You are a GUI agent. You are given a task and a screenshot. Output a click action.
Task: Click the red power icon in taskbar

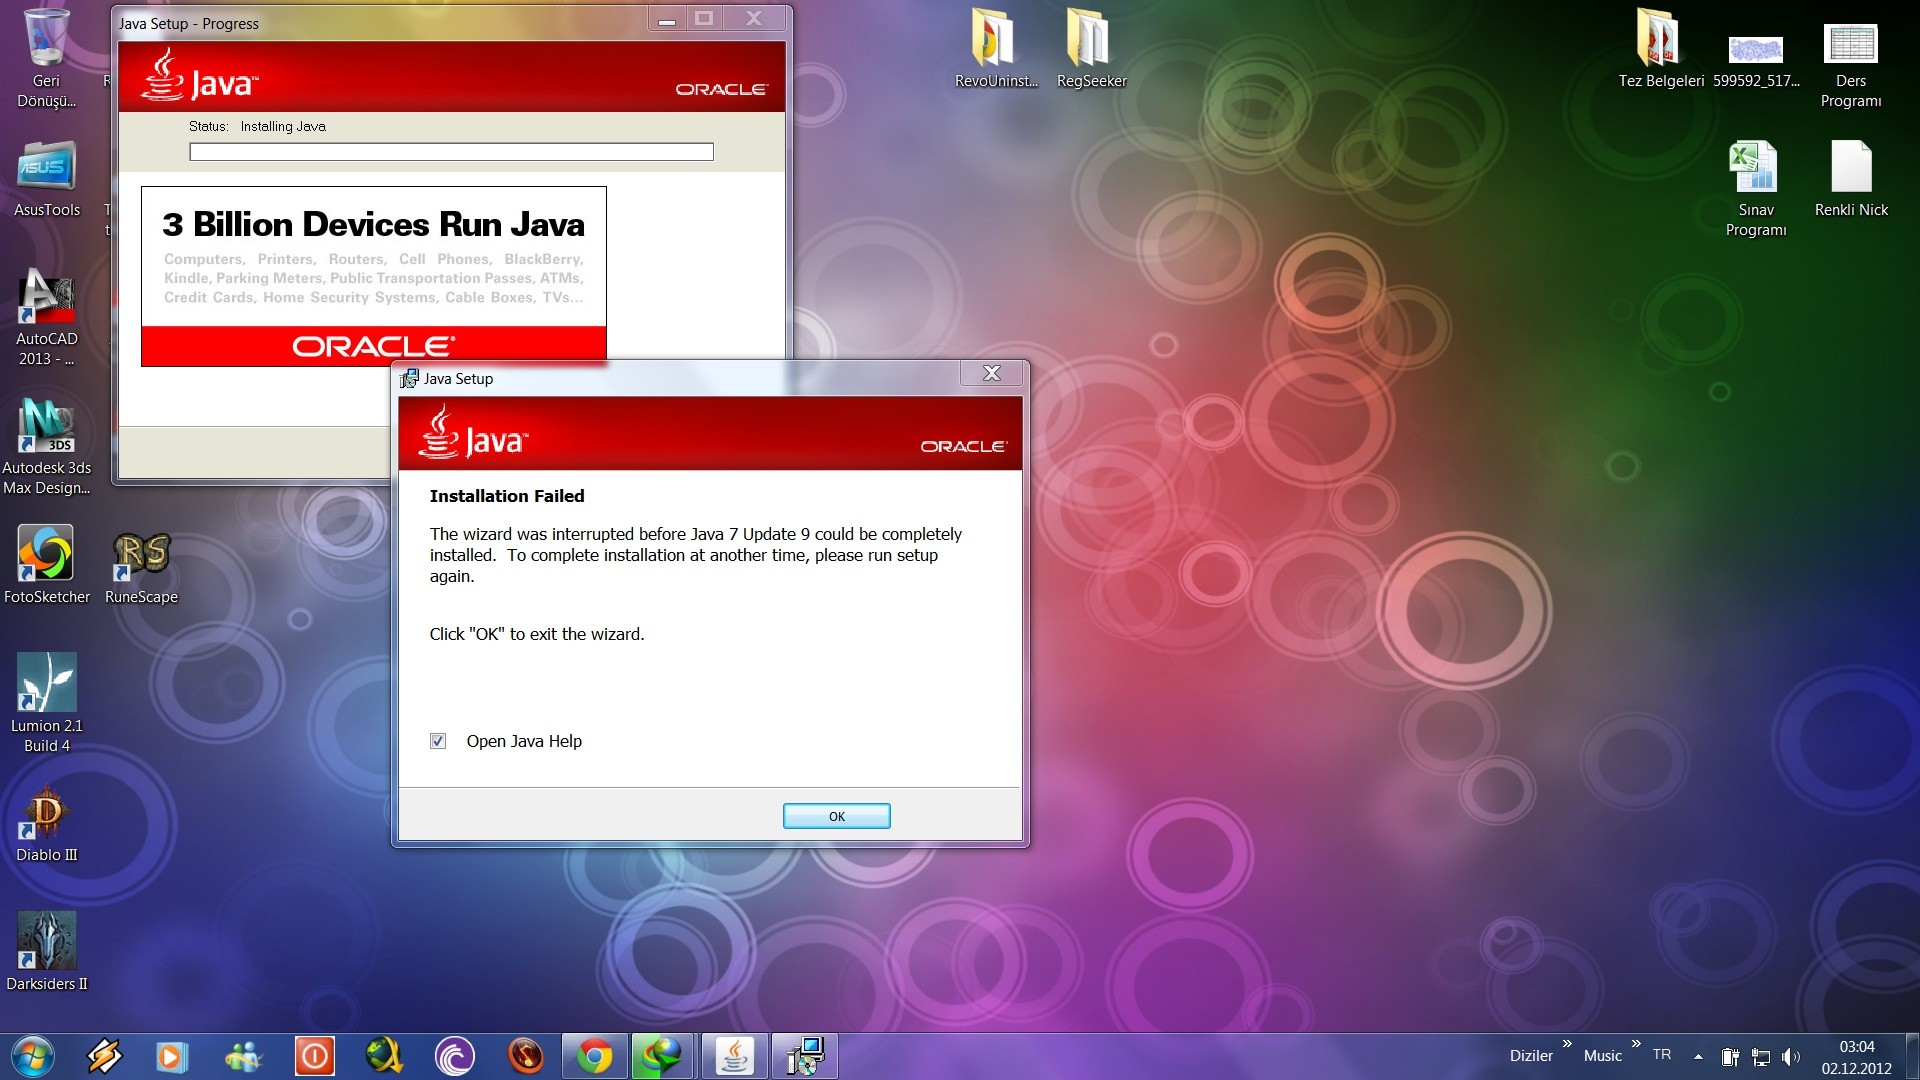314,1057
